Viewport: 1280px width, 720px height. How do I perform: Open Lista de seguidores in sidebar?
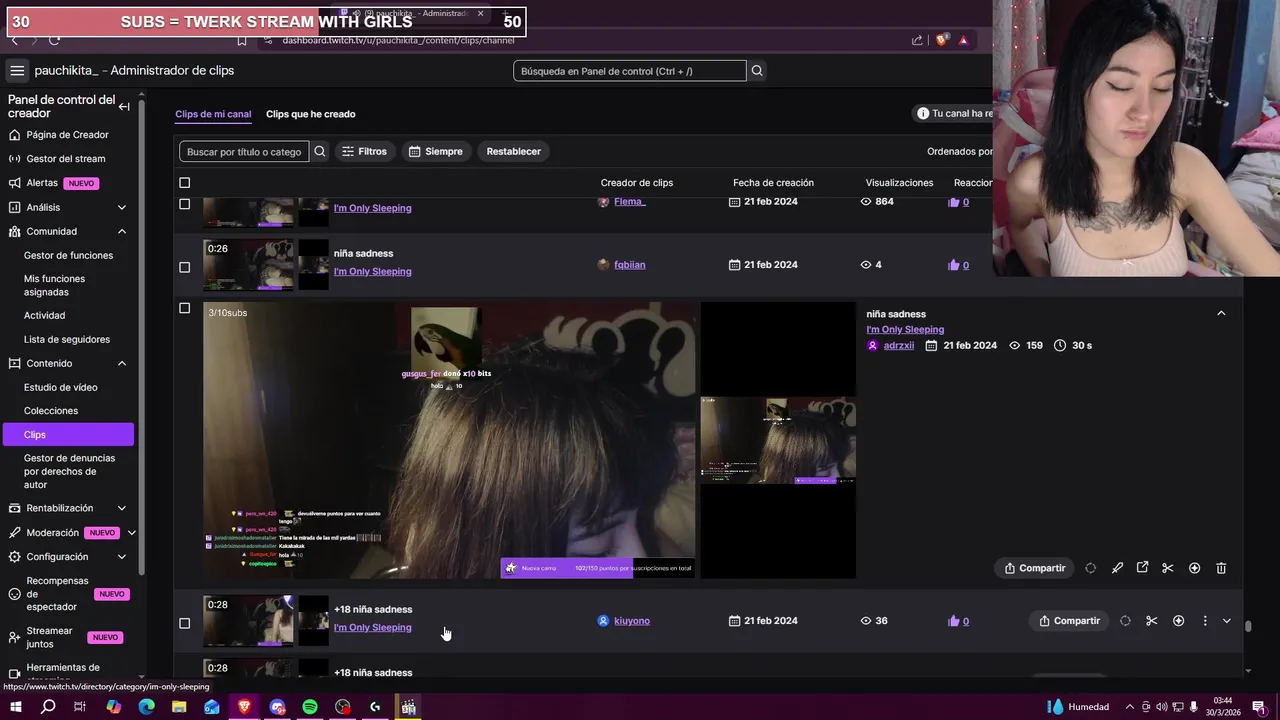[x=67, y=339]
